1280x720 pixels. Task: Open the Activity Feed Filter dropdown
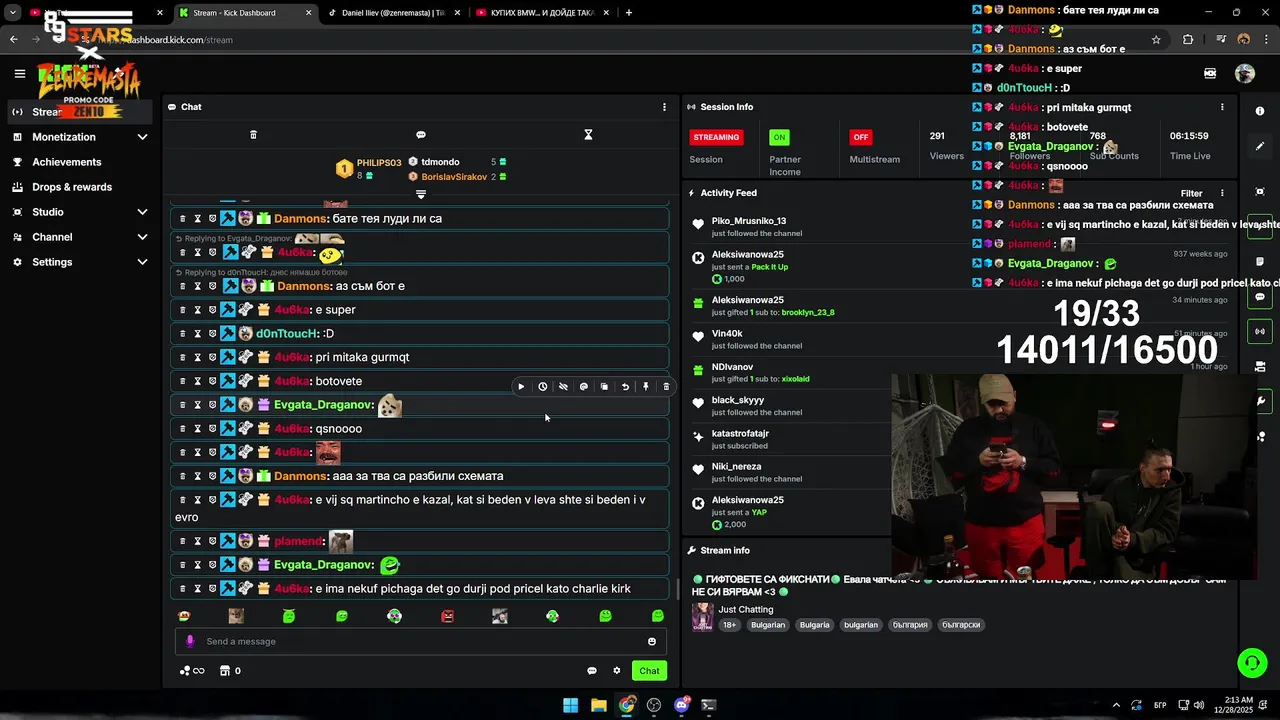[x=1191, y=194]
